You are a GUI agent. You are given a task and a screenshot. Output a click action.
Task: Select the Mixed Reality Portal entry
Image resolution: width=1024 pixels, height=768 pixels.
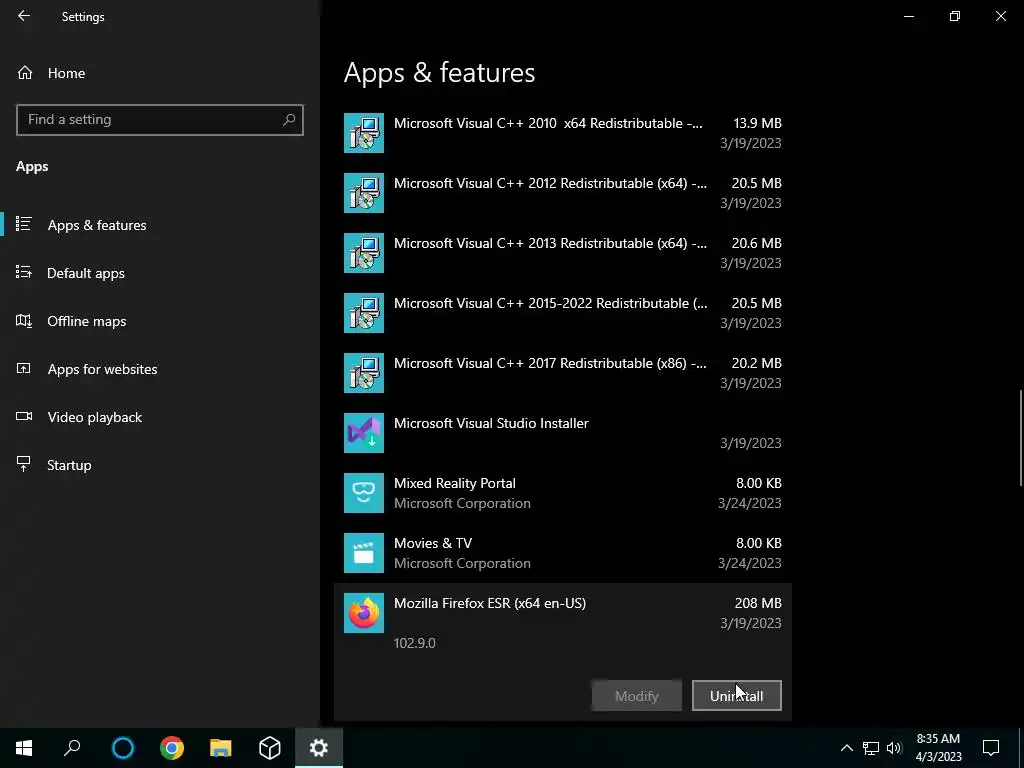[562, 493]
